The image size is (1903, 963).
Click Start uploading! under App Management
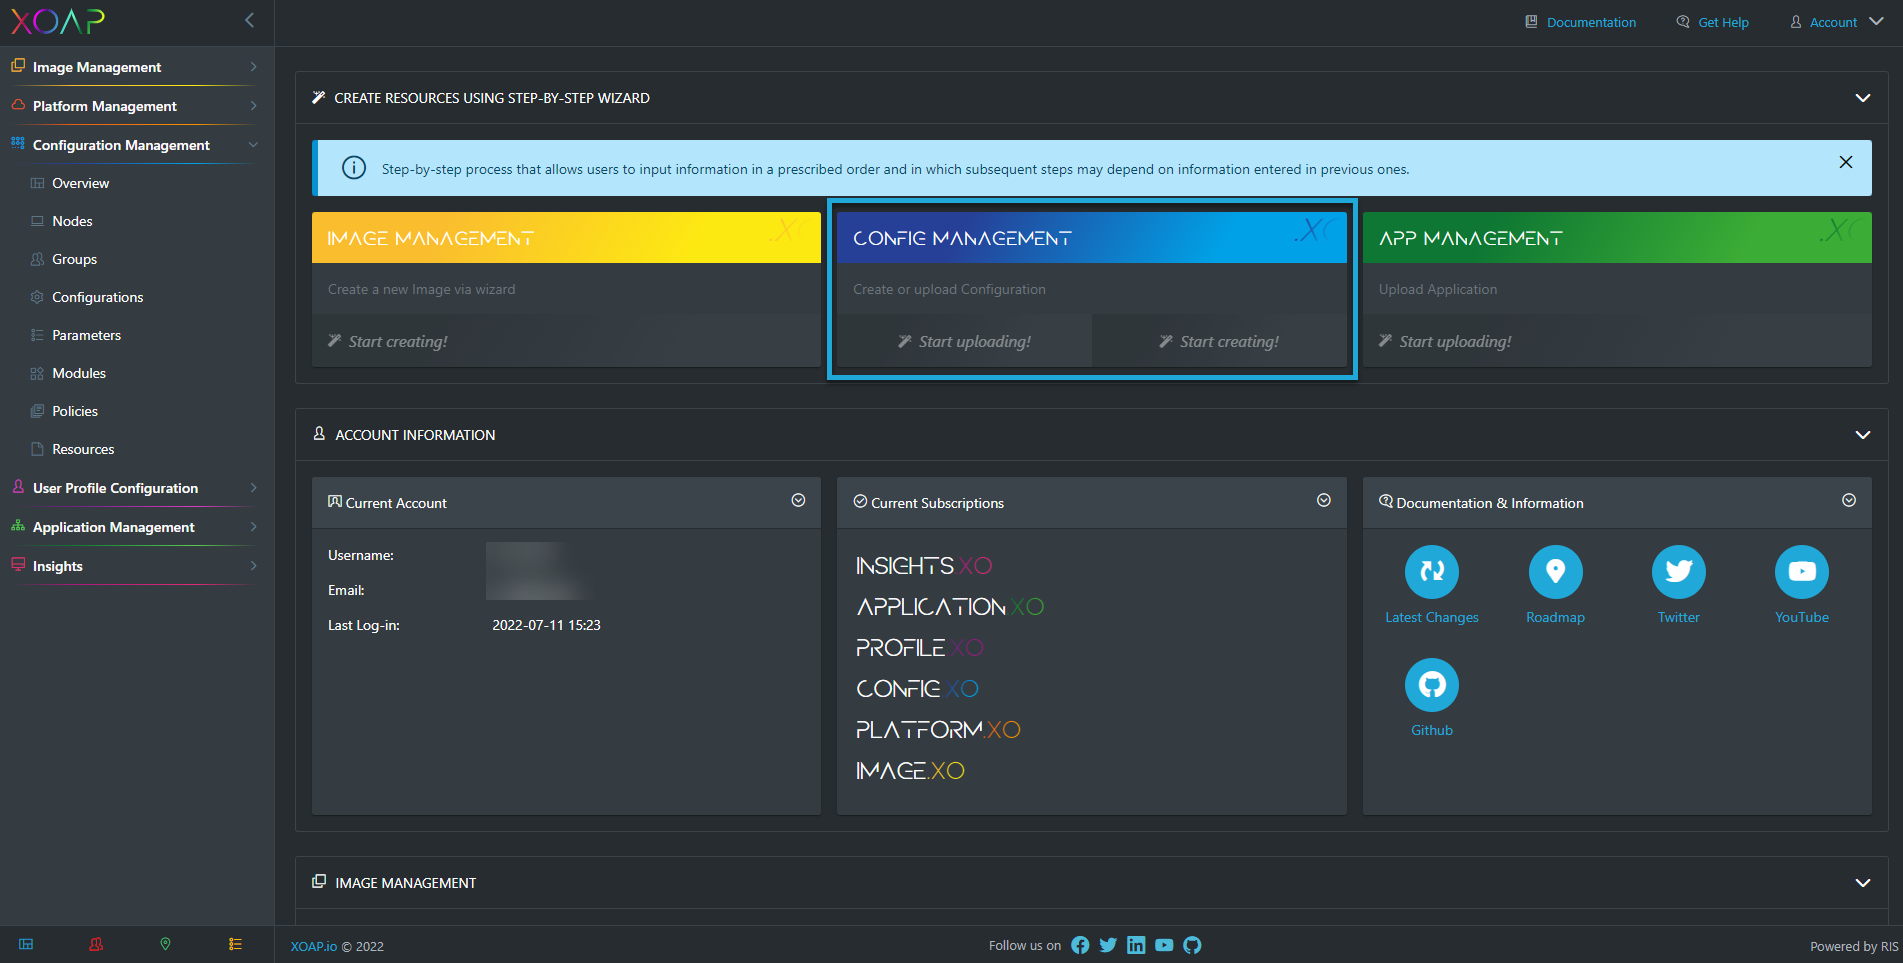1445,341
